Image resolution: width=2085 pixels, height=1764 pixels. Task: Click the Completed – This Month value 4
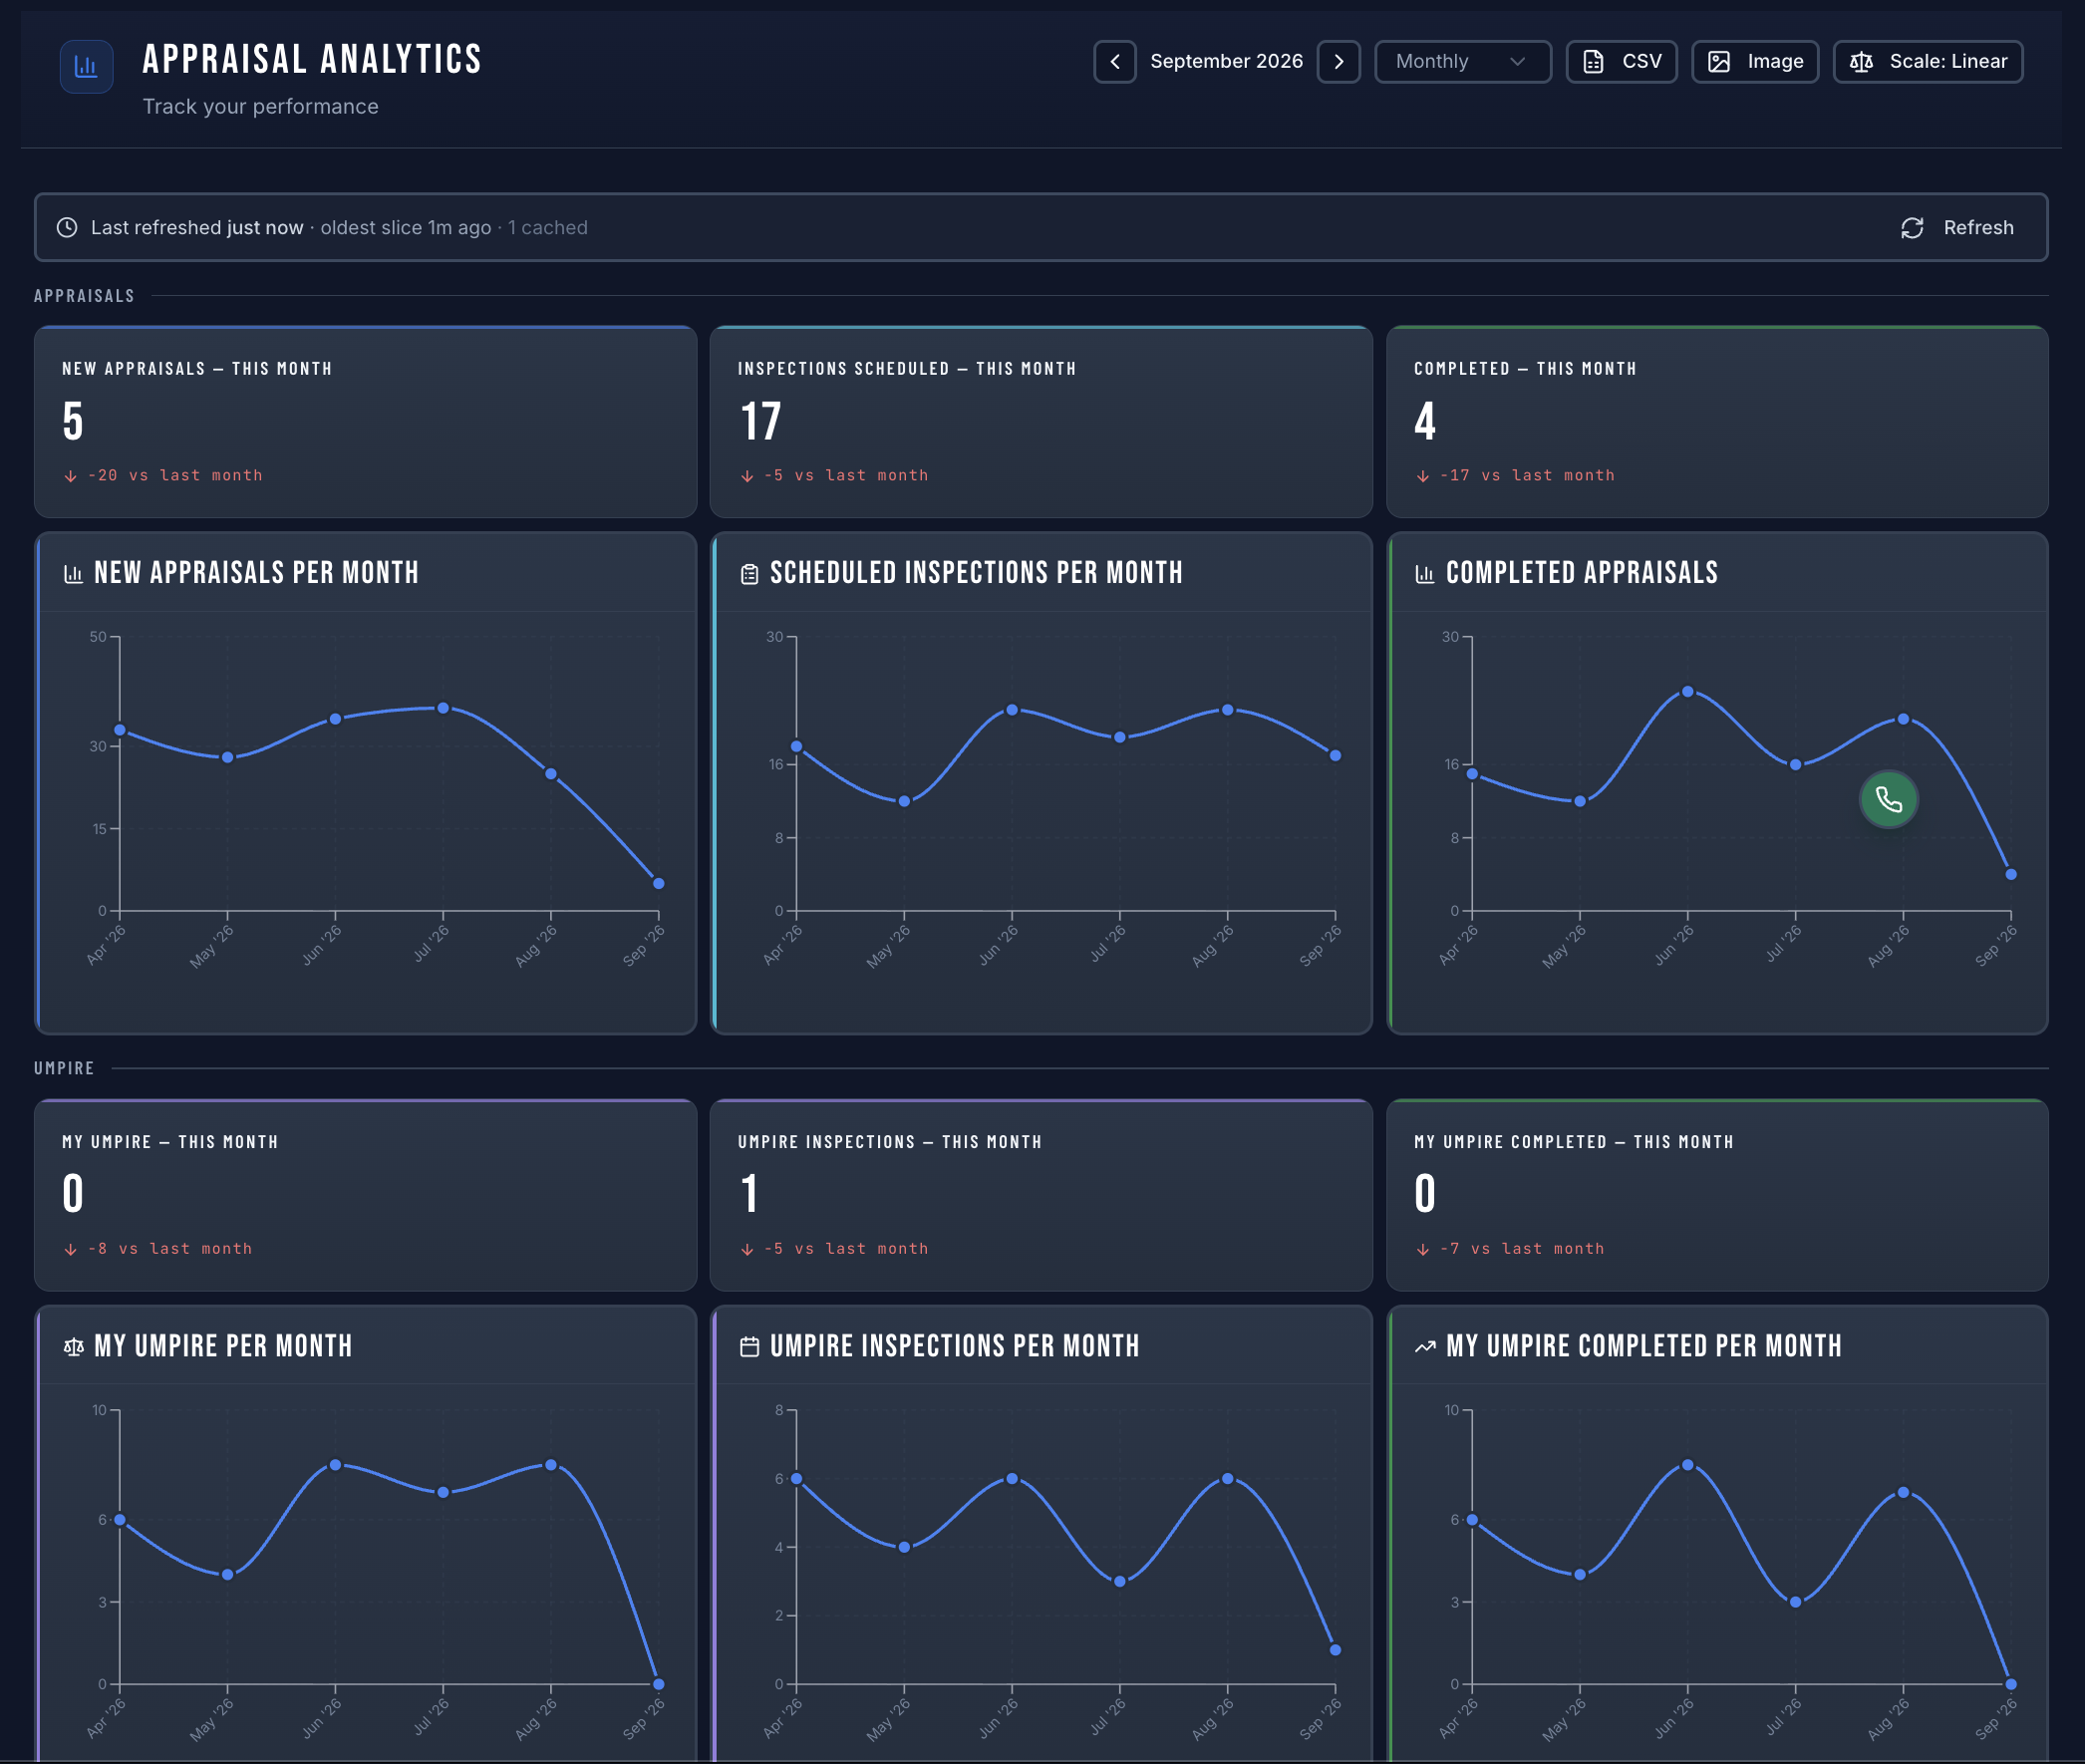tap(1425, 421)
